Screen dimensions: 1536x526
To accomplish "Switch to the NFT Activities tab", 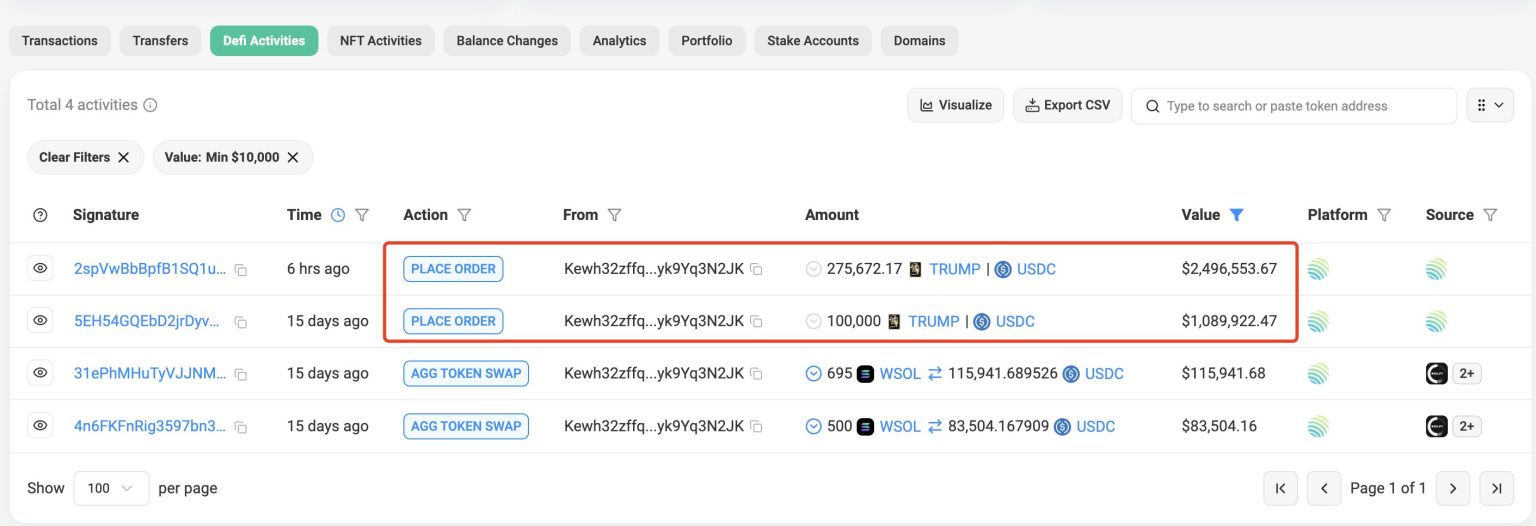I will tap(381, 41).
